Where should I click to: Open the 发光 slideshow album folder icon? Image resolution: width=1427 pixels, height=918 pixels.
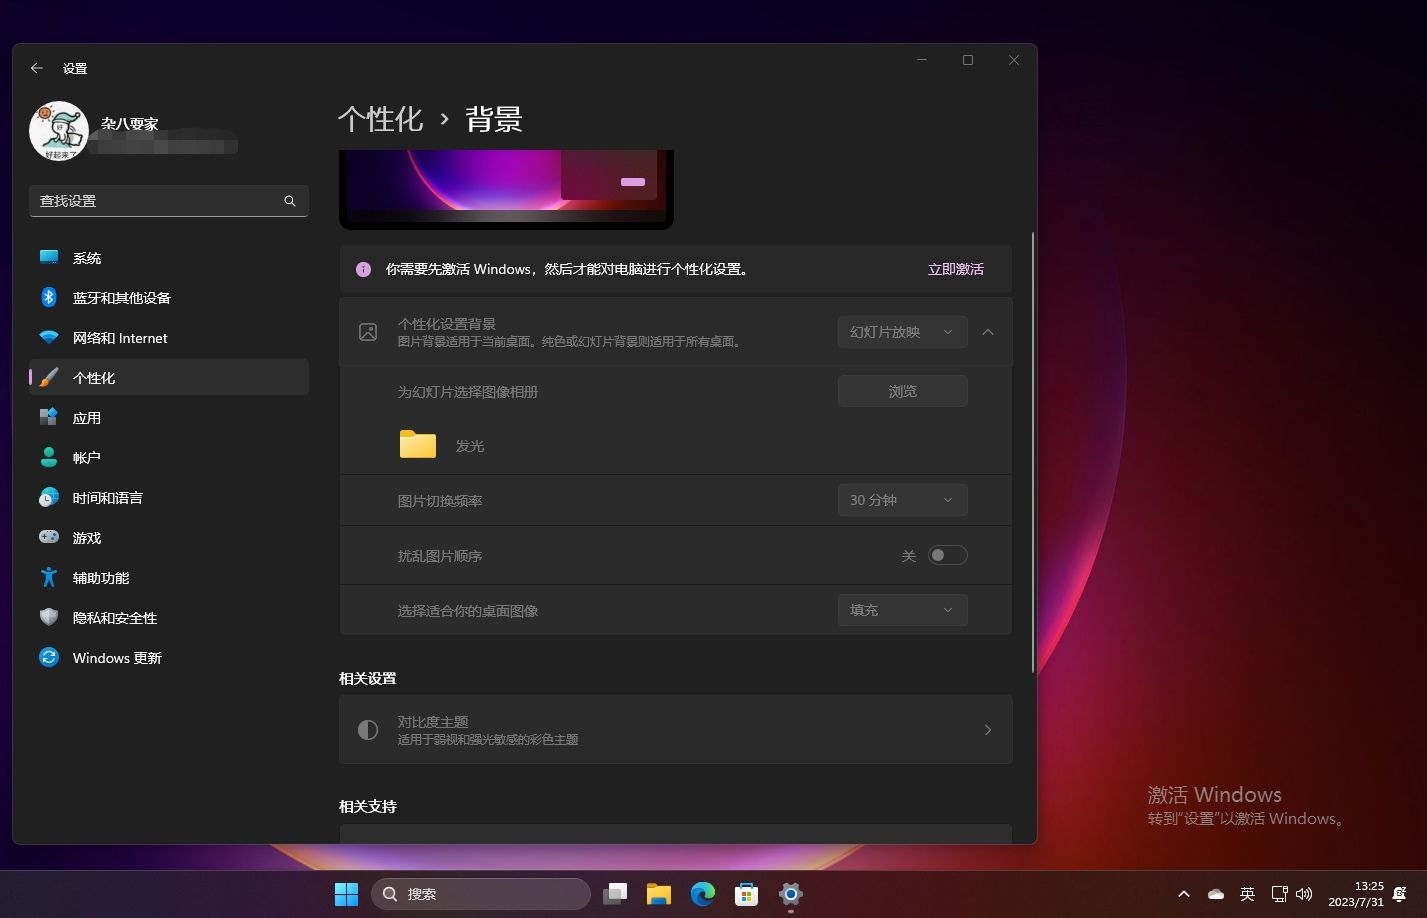pos(417,444)
